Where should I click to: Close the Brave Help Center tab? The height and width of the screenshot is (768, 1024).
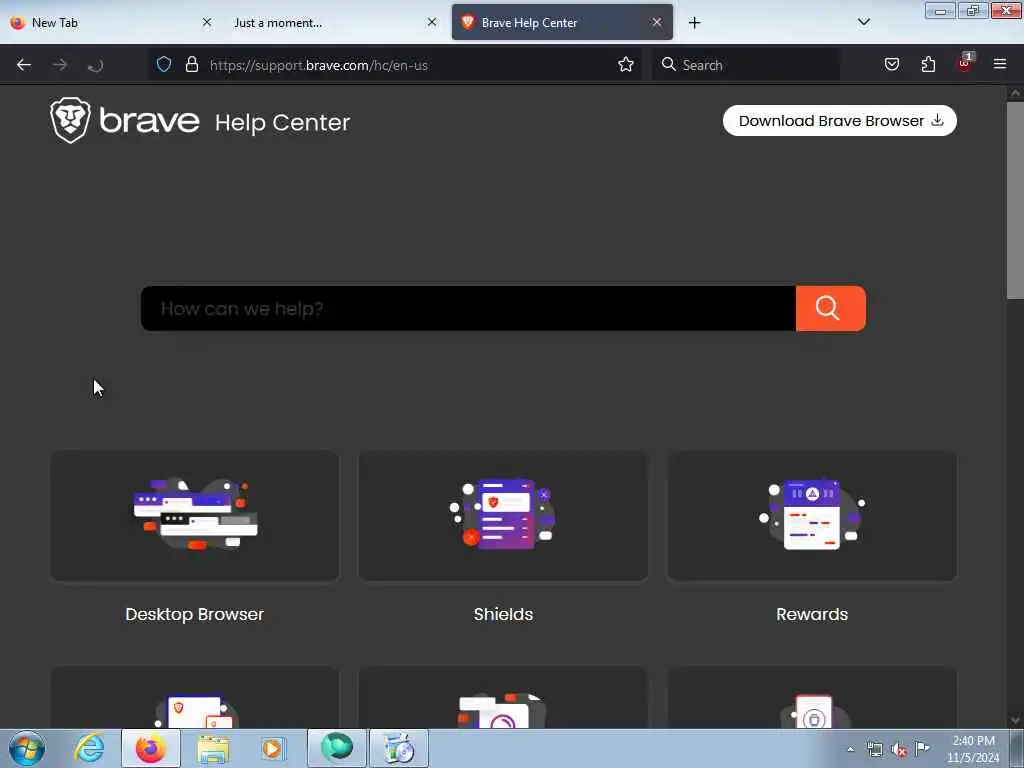pos(656,22)
